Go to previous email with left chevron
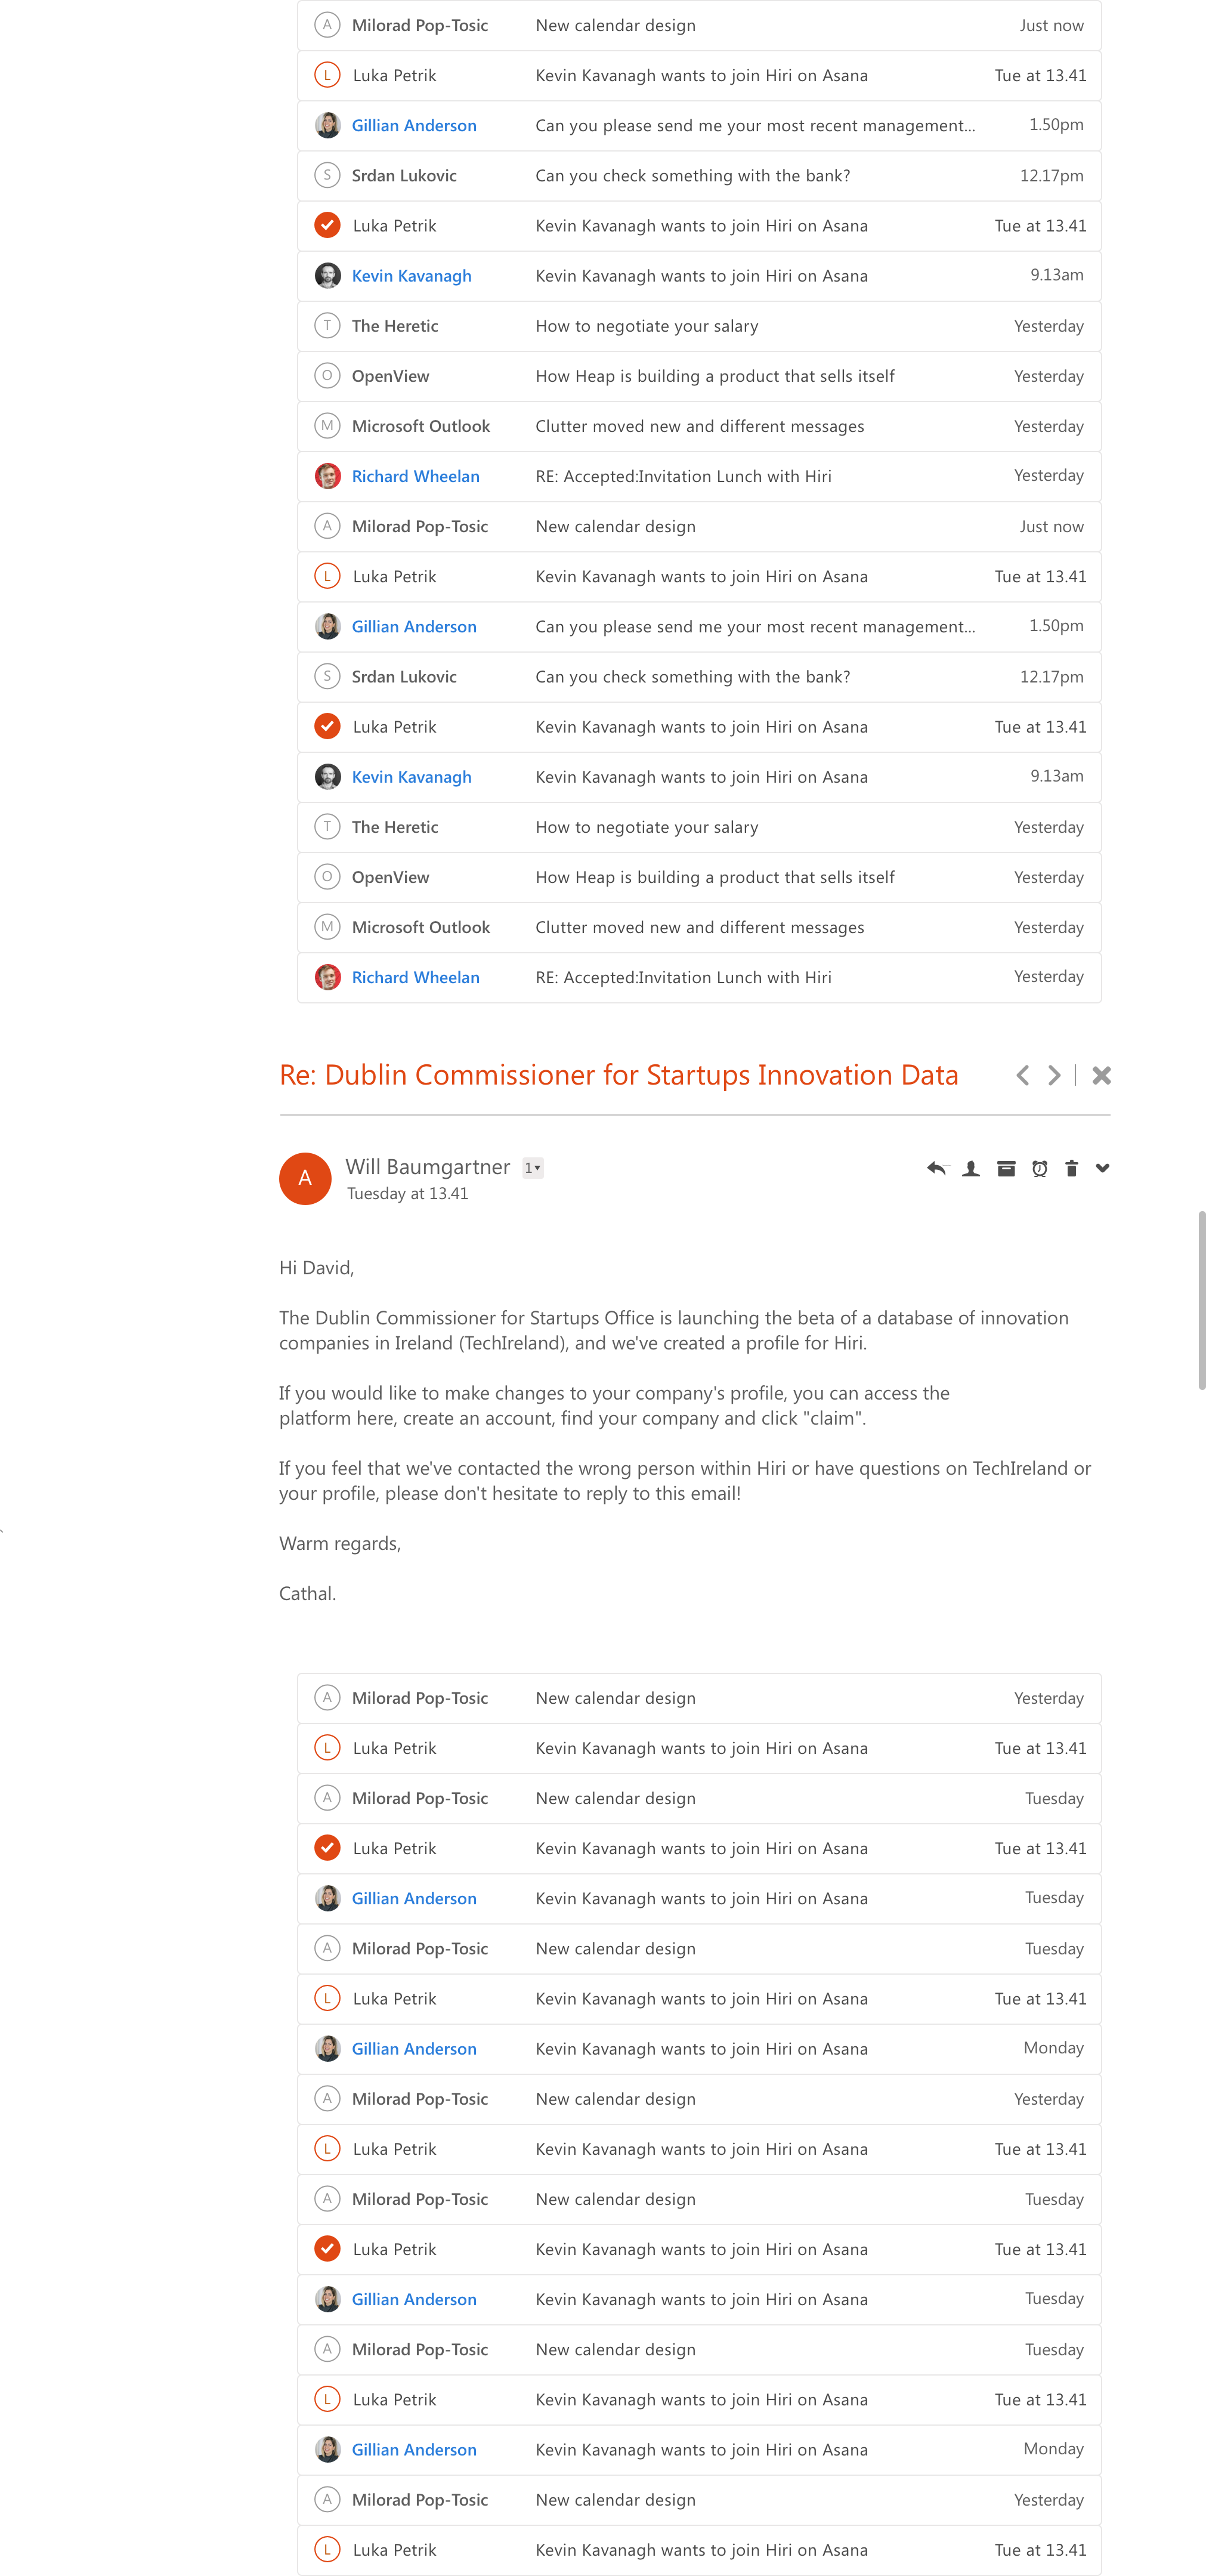 pos(1022,1075)
